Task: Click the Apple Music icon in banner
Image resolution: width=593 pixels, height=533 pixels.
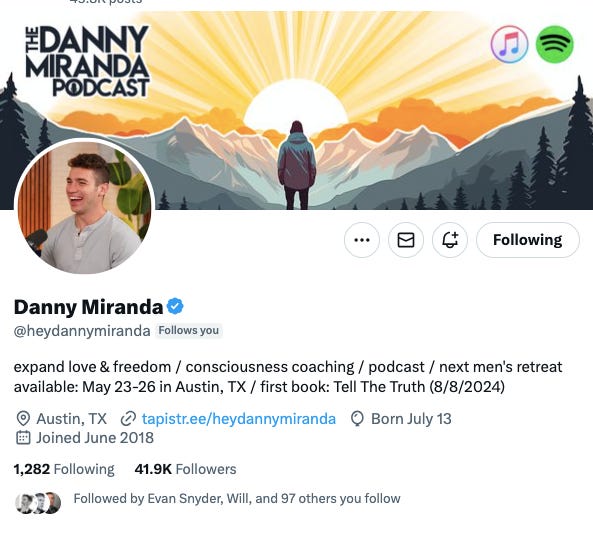Action: 509,44
